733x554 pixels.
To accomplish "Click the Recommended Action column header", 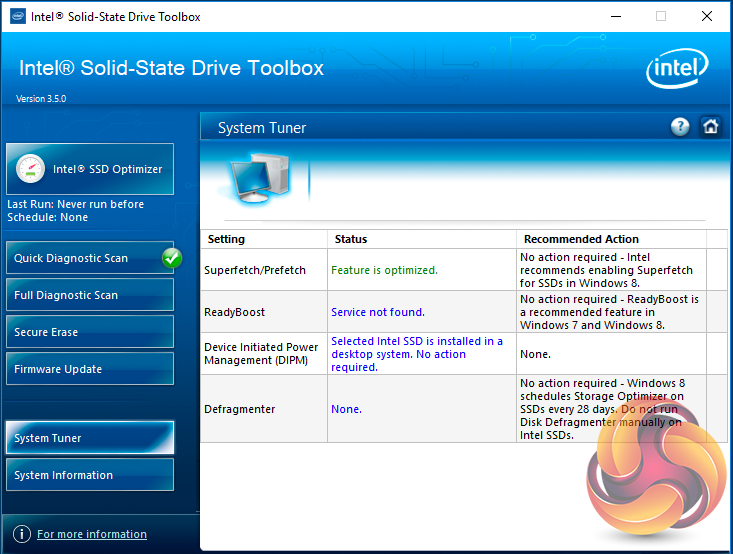I will tap(581, 239).
